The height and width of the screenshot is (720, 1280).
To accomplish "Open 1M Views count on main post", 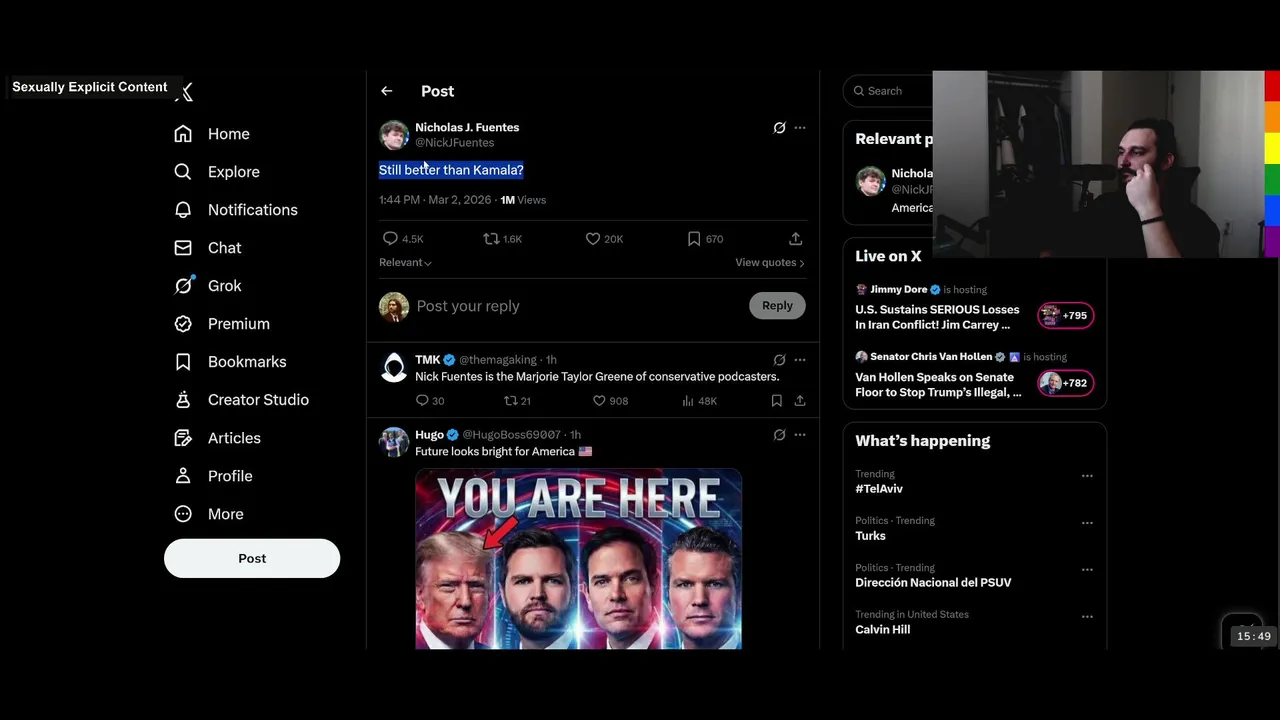I will tap(523, 200).
